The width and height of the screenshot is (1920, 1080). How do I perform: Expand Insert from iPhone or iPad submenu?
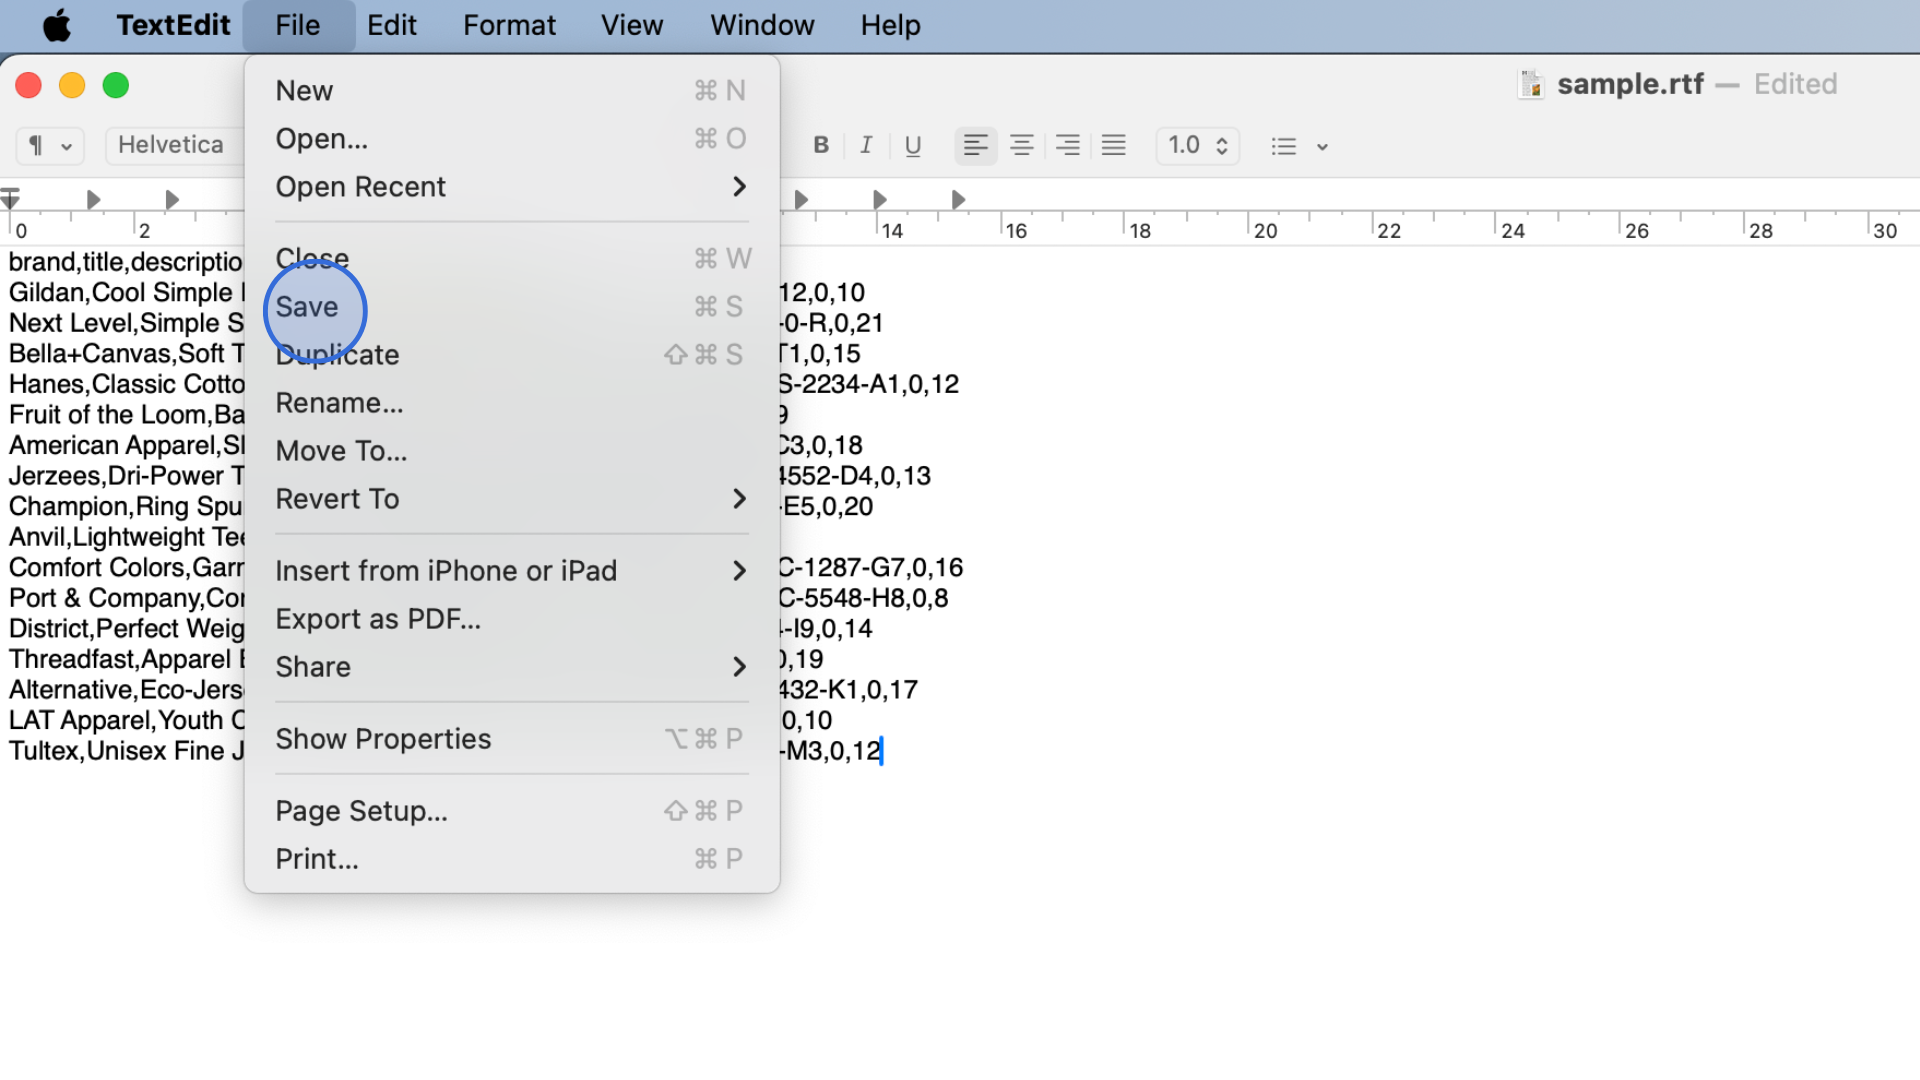(x=511, y=571)
